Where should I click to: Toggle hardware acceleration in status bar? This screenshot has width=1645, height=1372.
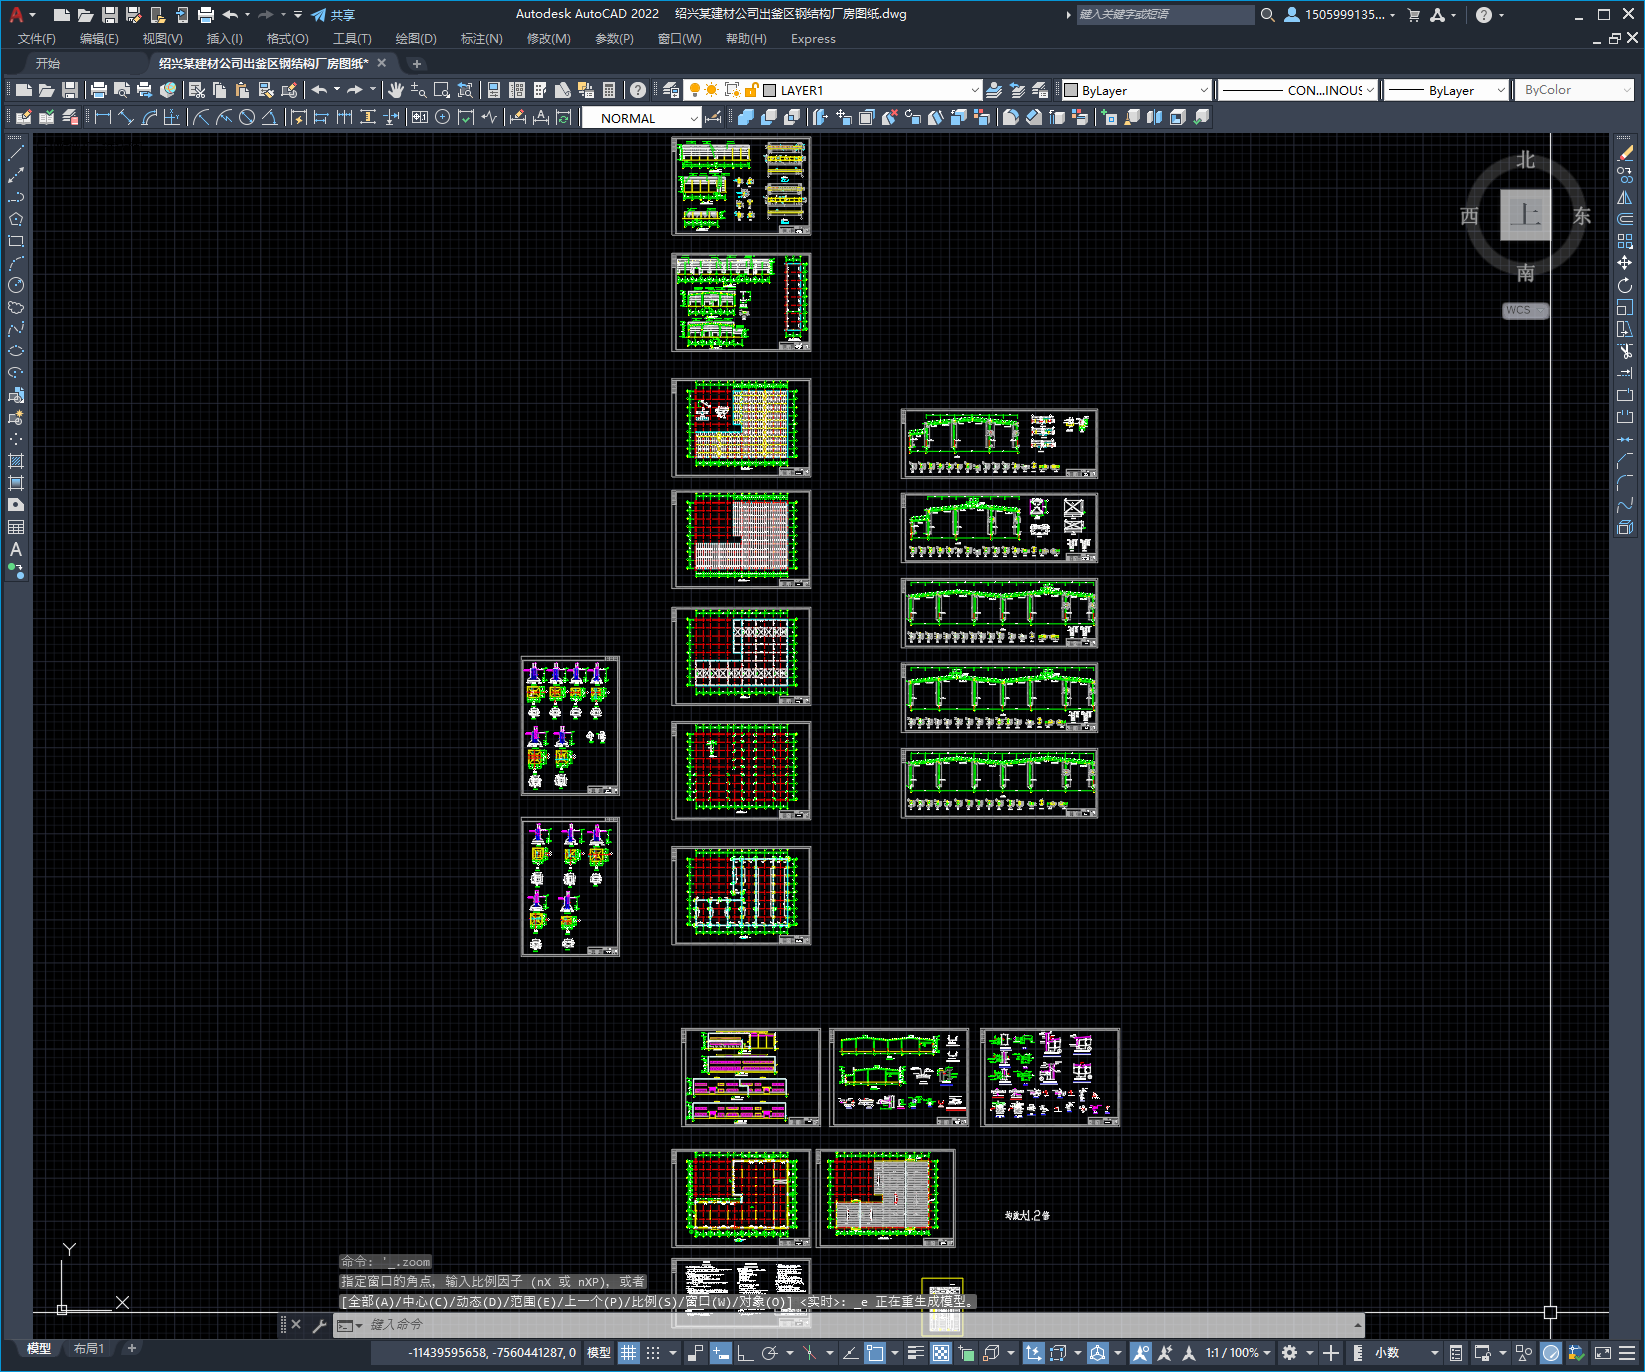(1551, 1353)
